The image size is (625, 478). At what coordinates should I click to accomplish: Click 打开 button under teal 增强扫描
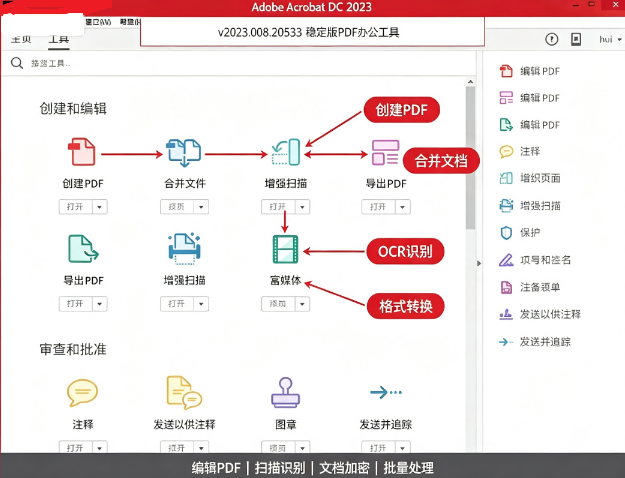(278, 207)
